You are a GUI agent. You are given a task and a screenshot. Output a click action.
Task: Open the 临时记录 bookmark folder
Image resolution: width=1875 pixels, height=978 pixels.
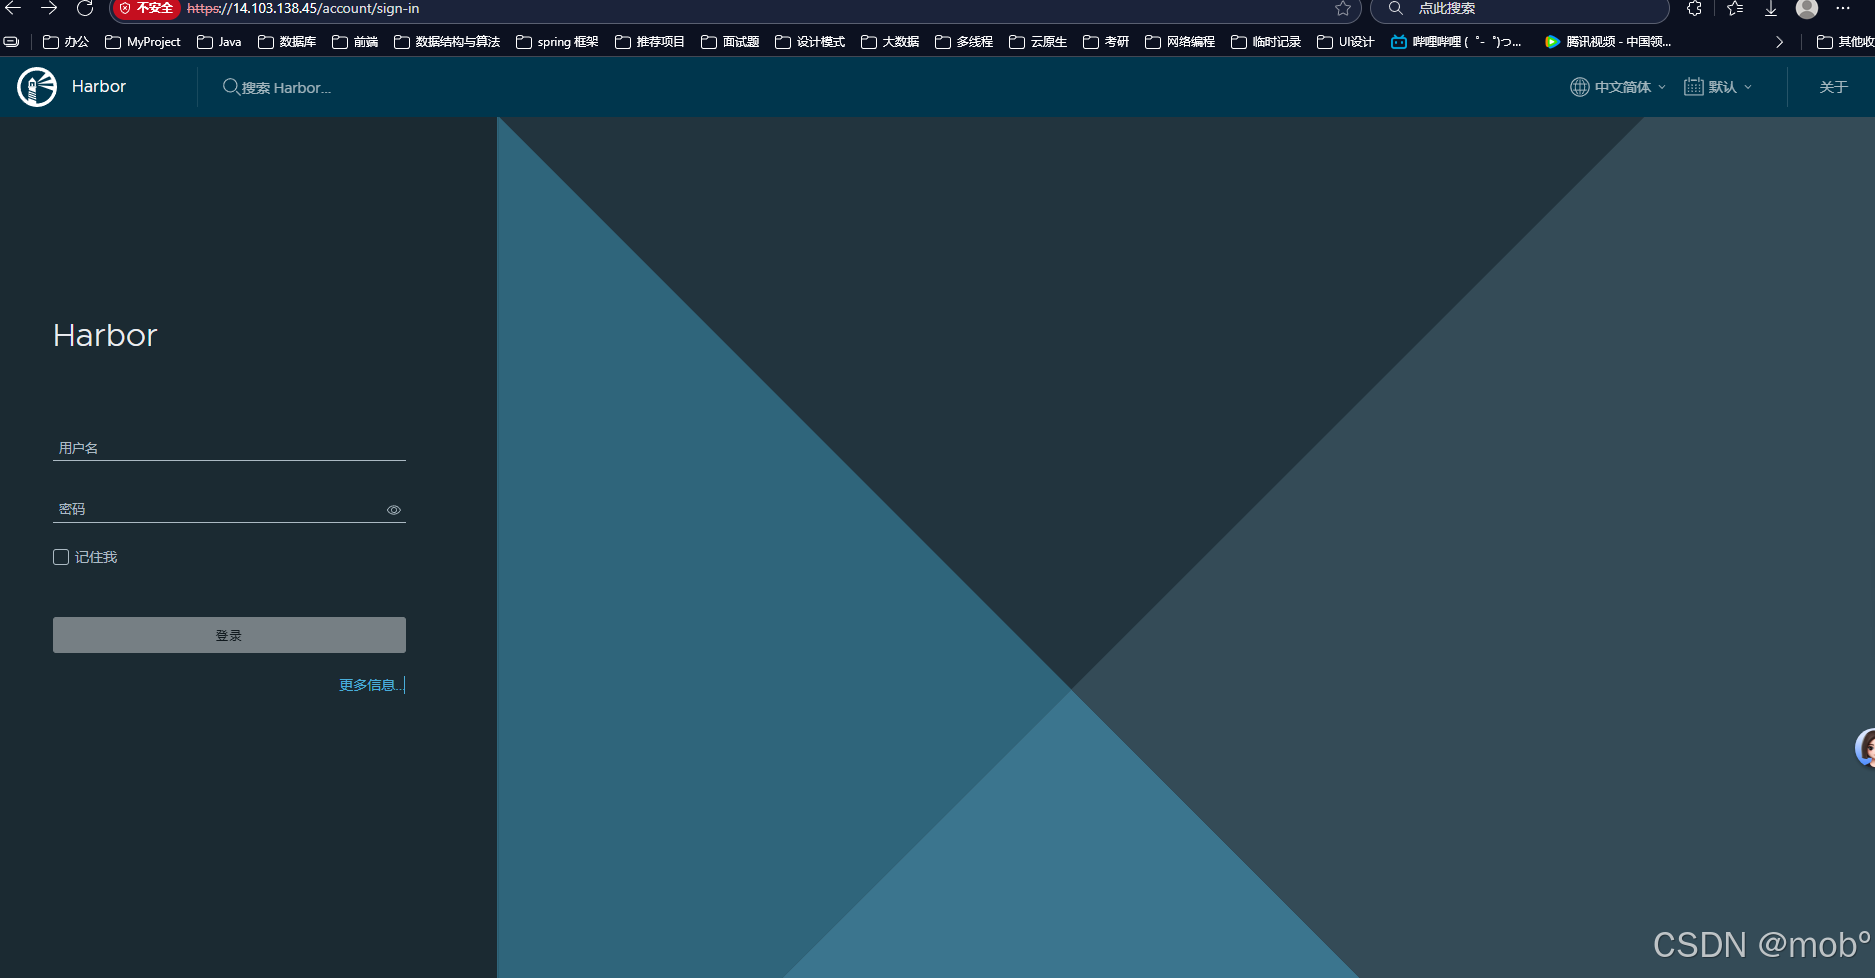pyautogui.click(x=1266, y=42)
